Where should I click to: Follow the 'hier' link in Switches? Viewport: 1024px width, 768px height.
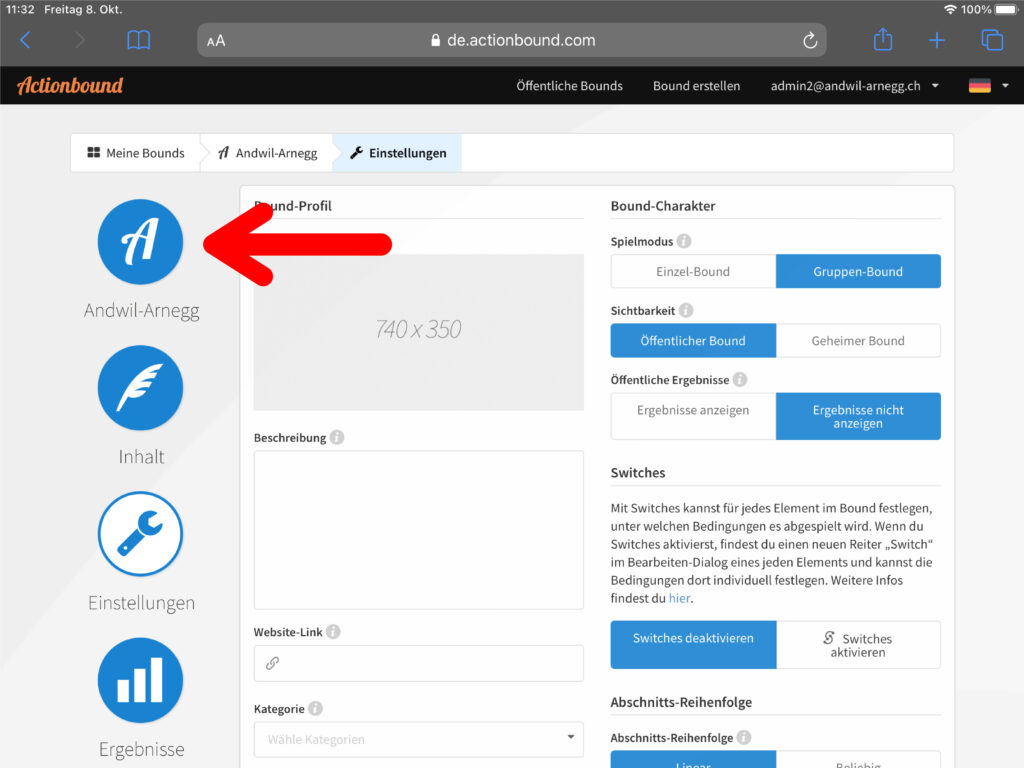[679, 599]
